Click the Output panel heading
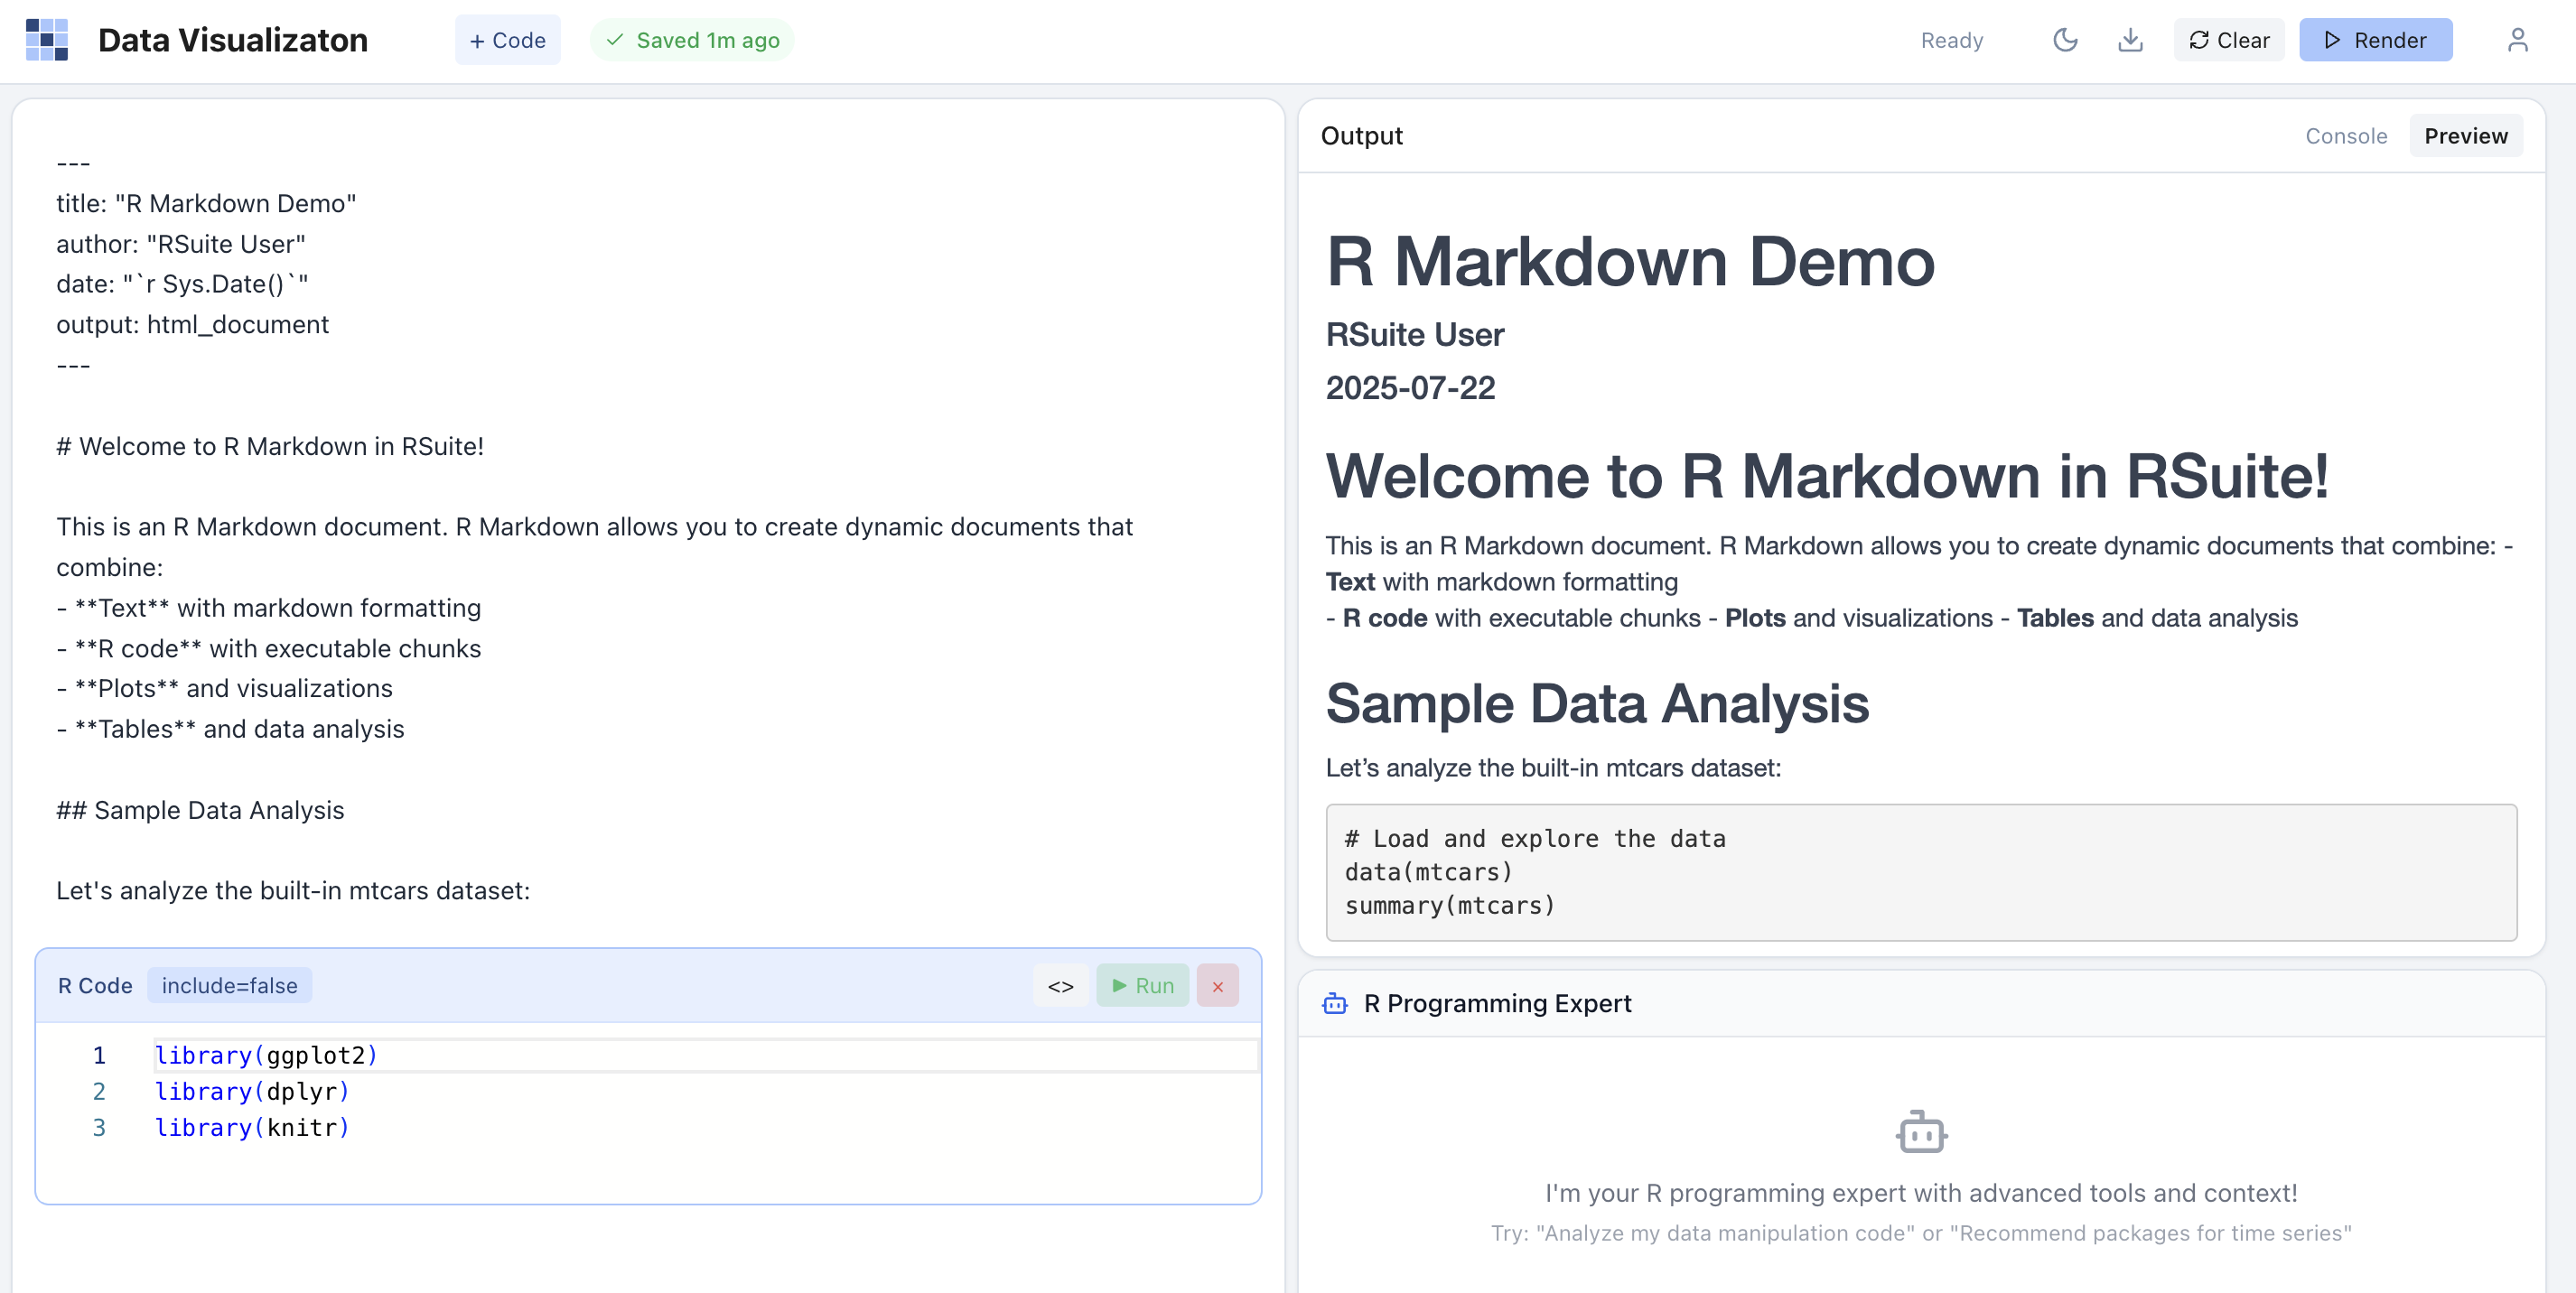Image resolution: width=2576 pixels, height=1293 pixels. [1361, 136]
